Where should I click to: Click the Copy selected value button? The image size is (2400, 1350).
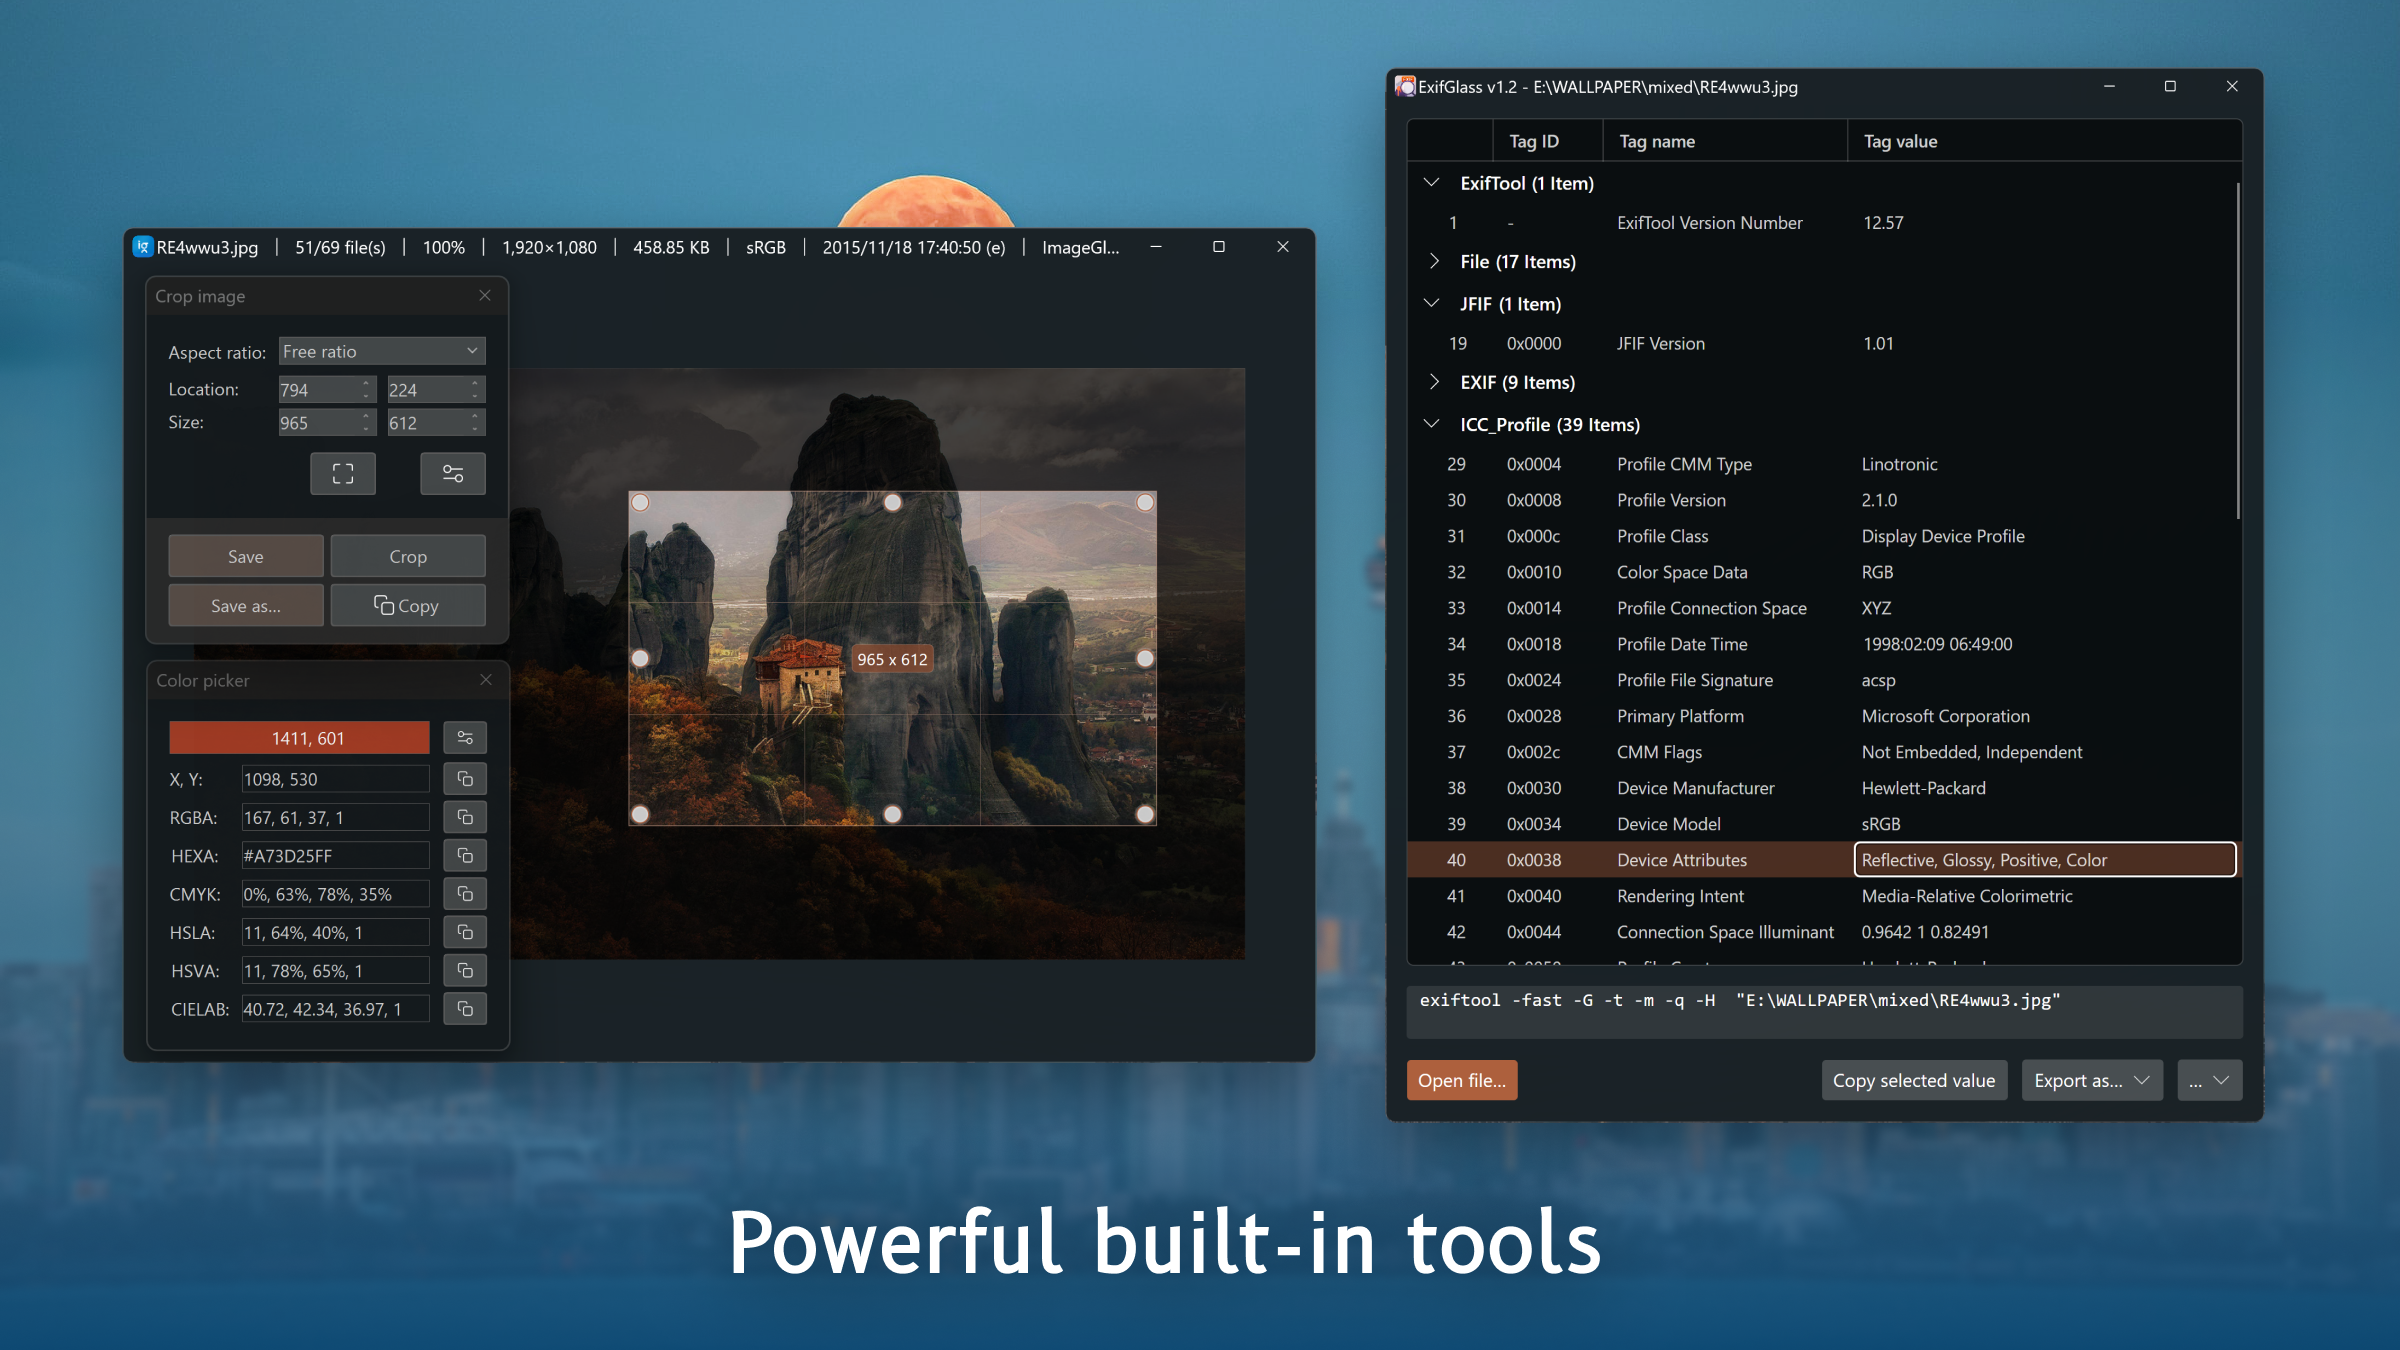pyautogui.click(x=1913, y=1080)
